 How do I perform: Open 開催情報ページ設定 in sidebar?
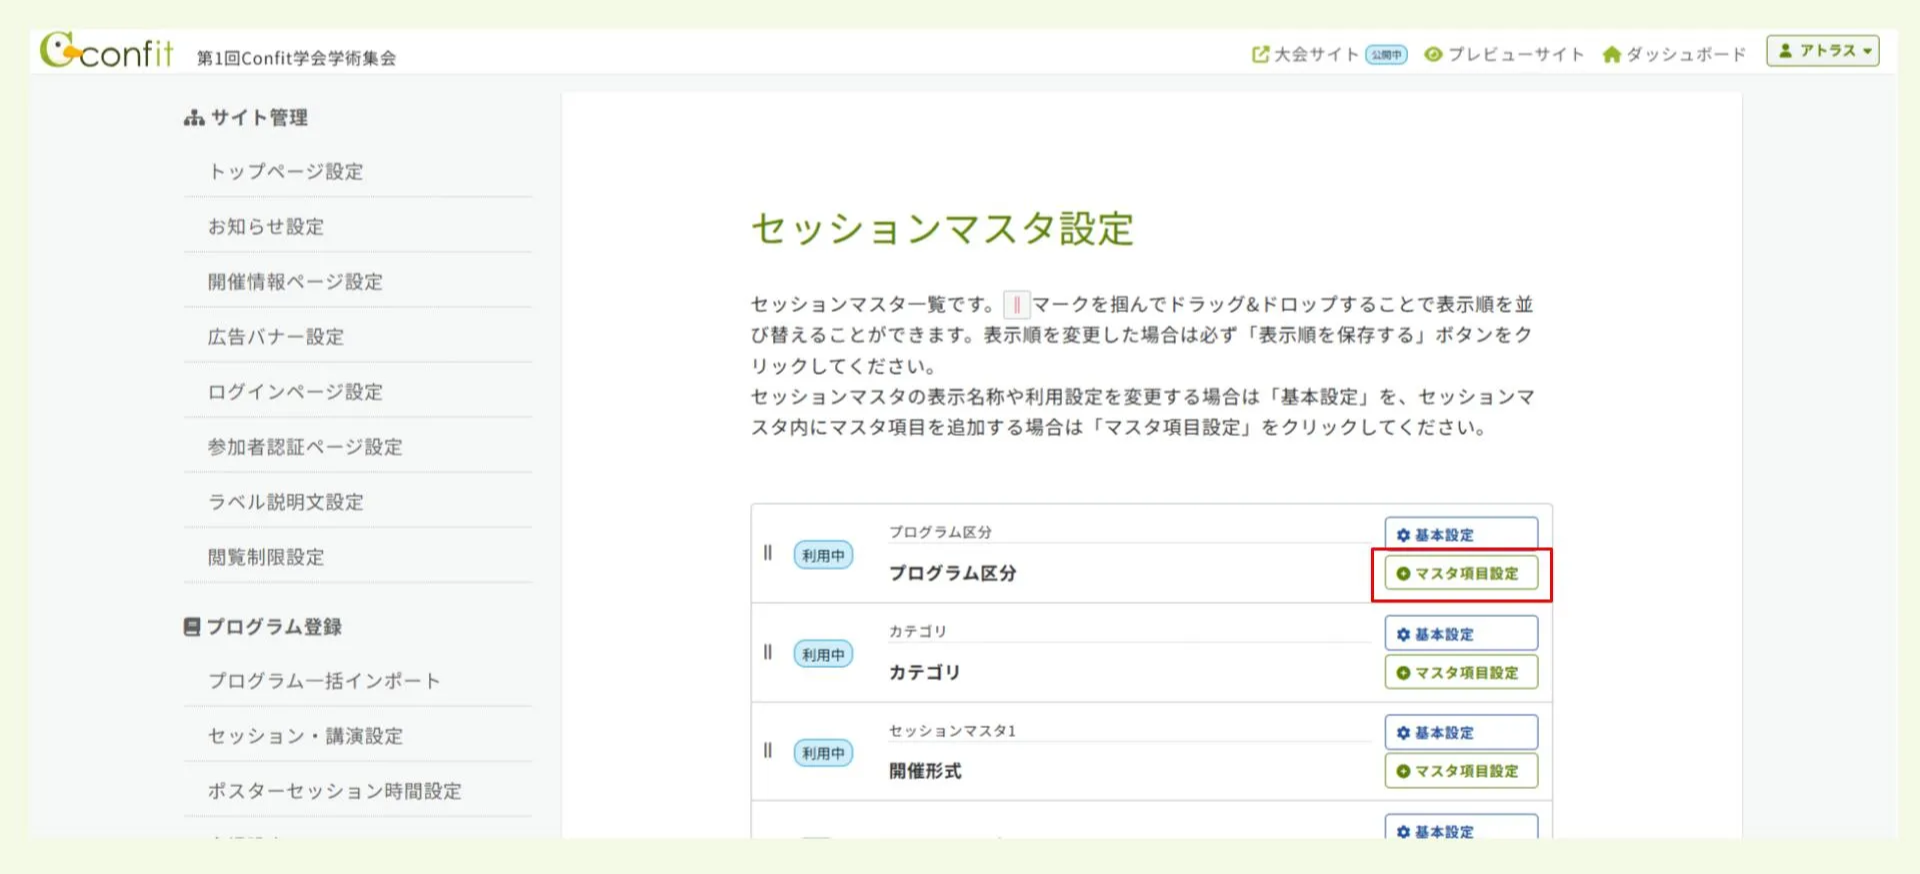point(295,281)
